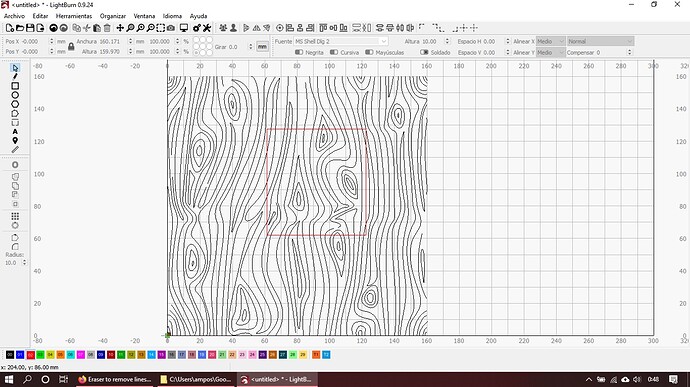Image resolution: width=690 pixels, height=387 pixels.
Task: Toggle the aspect ratio lock padlock
Action: 71,47
